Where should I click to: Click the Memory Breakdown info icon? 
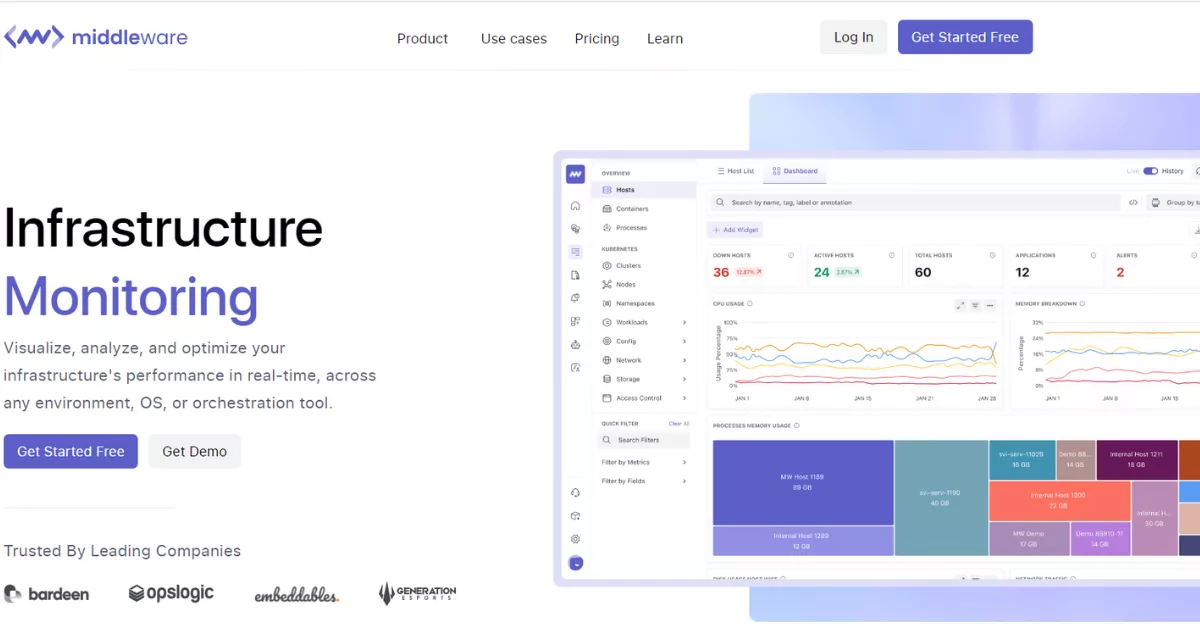pos(1082,304)
